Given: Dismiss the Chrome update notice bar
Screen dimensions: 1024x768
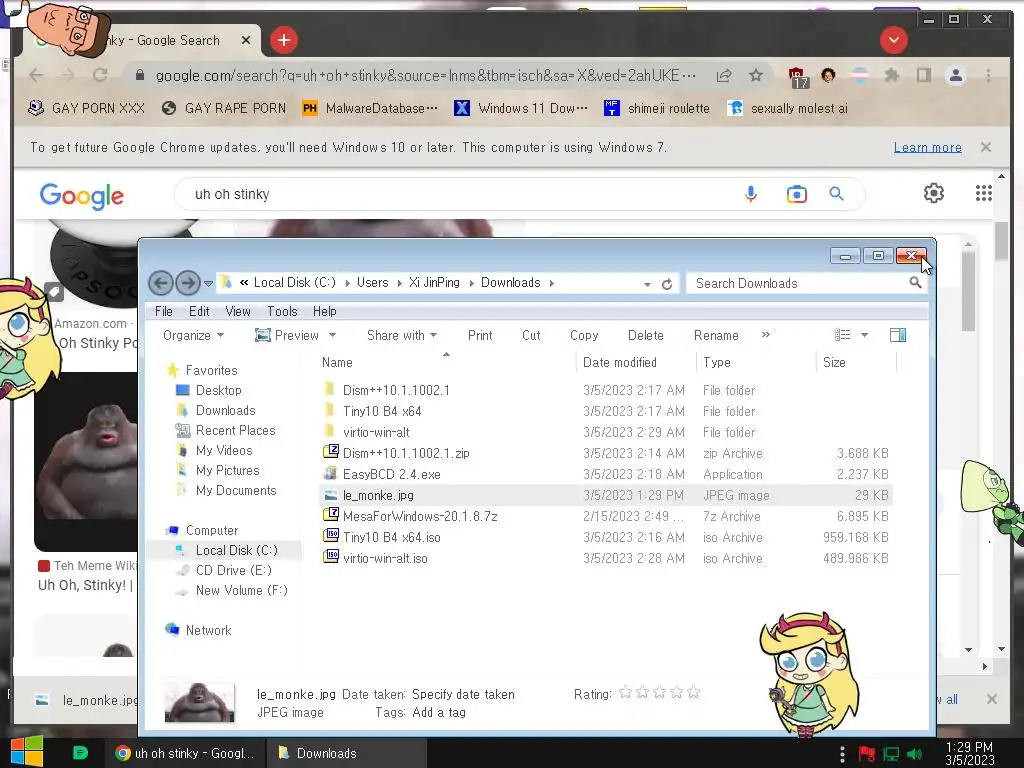Looking at the screenshot, I should coord(985,148).
